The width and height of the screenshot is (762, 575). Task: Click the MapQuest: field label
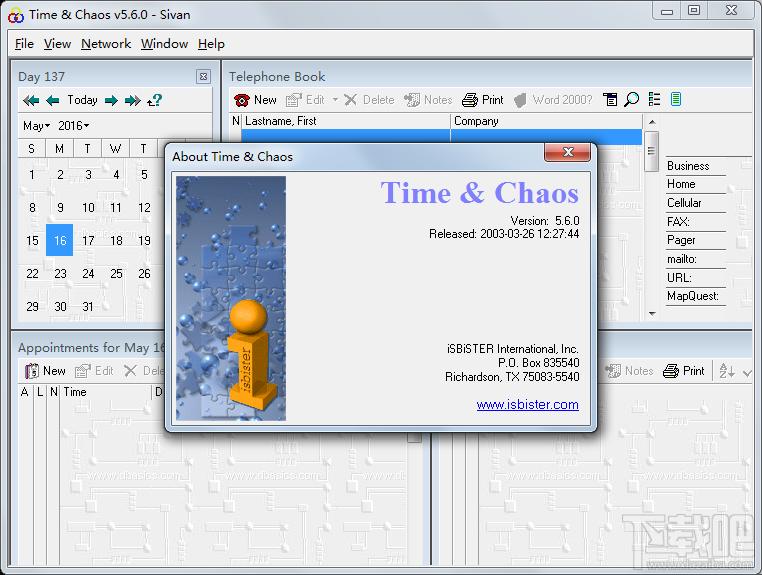pos(693,296)
